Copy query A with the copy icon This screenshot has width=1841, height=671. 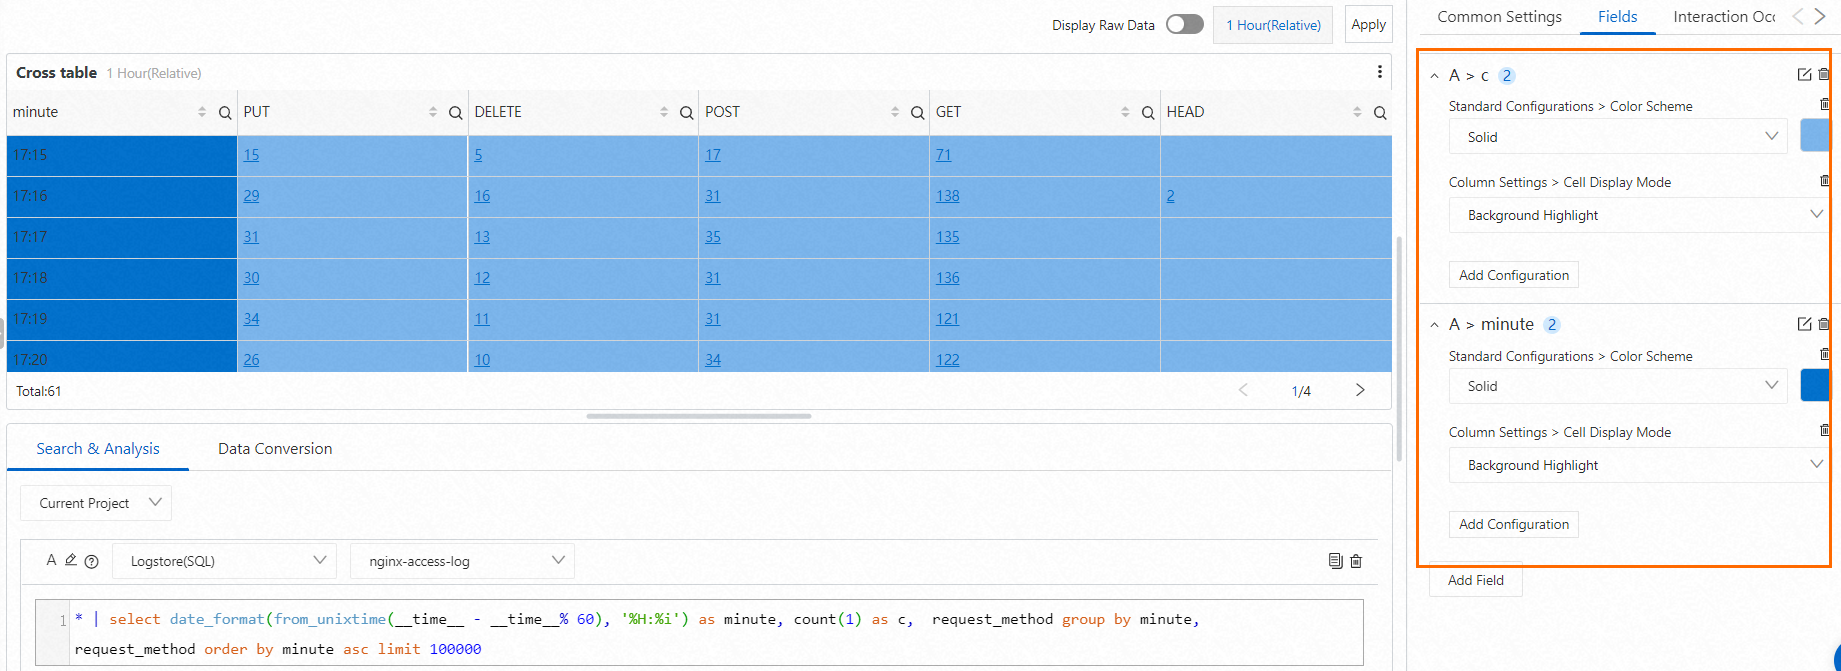click(1335, 561)
